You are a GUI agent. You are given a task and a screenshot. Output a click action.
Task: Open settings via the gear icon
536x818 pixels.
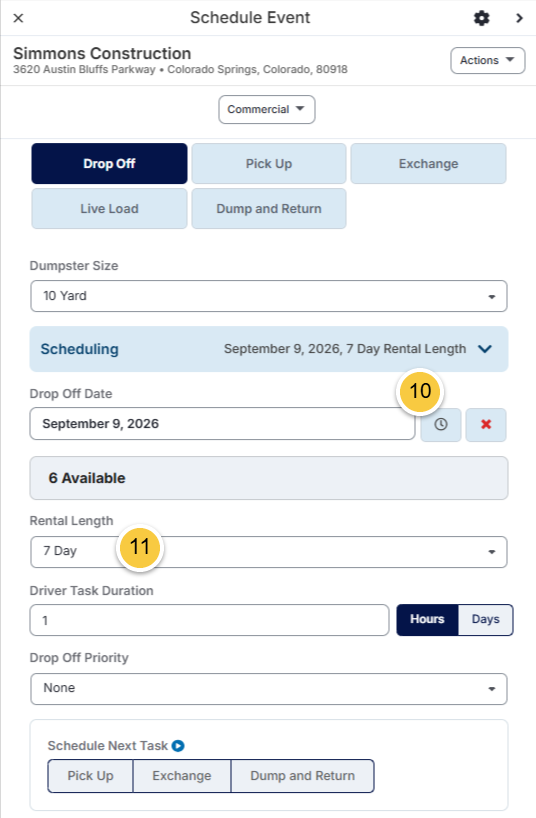pos(481,18)
